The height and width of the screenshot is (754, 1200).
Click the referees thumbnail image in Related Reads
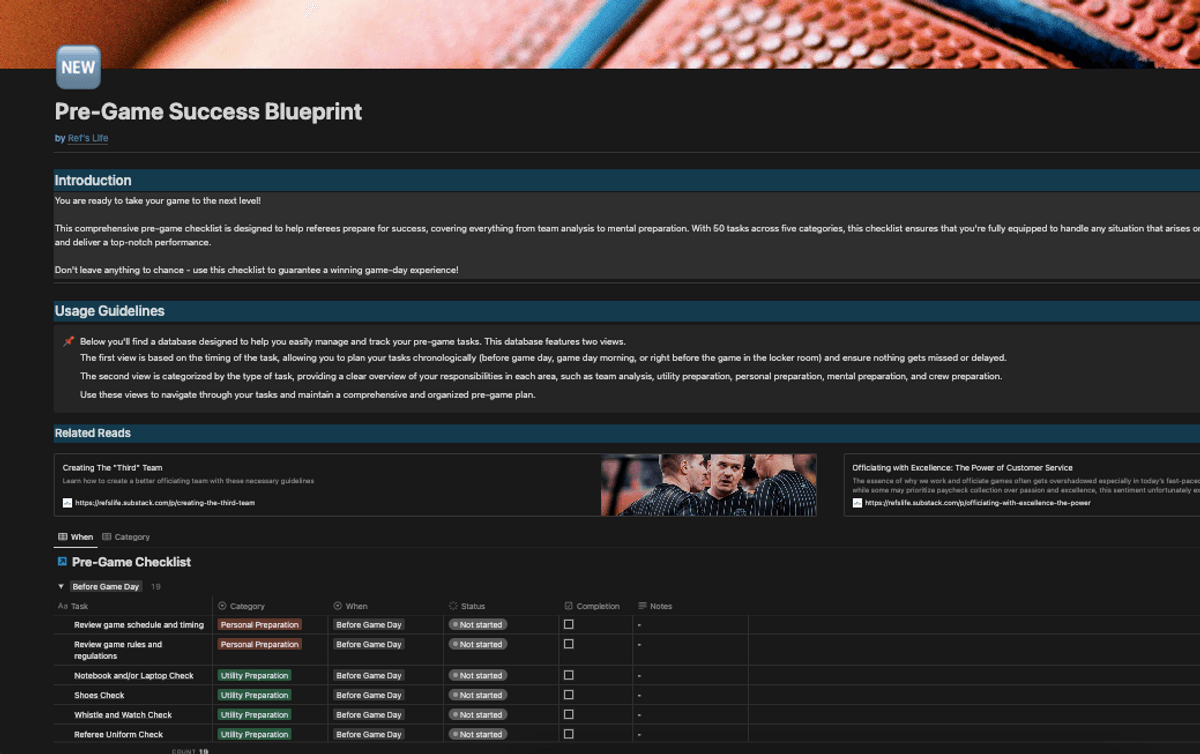[708, 485]
